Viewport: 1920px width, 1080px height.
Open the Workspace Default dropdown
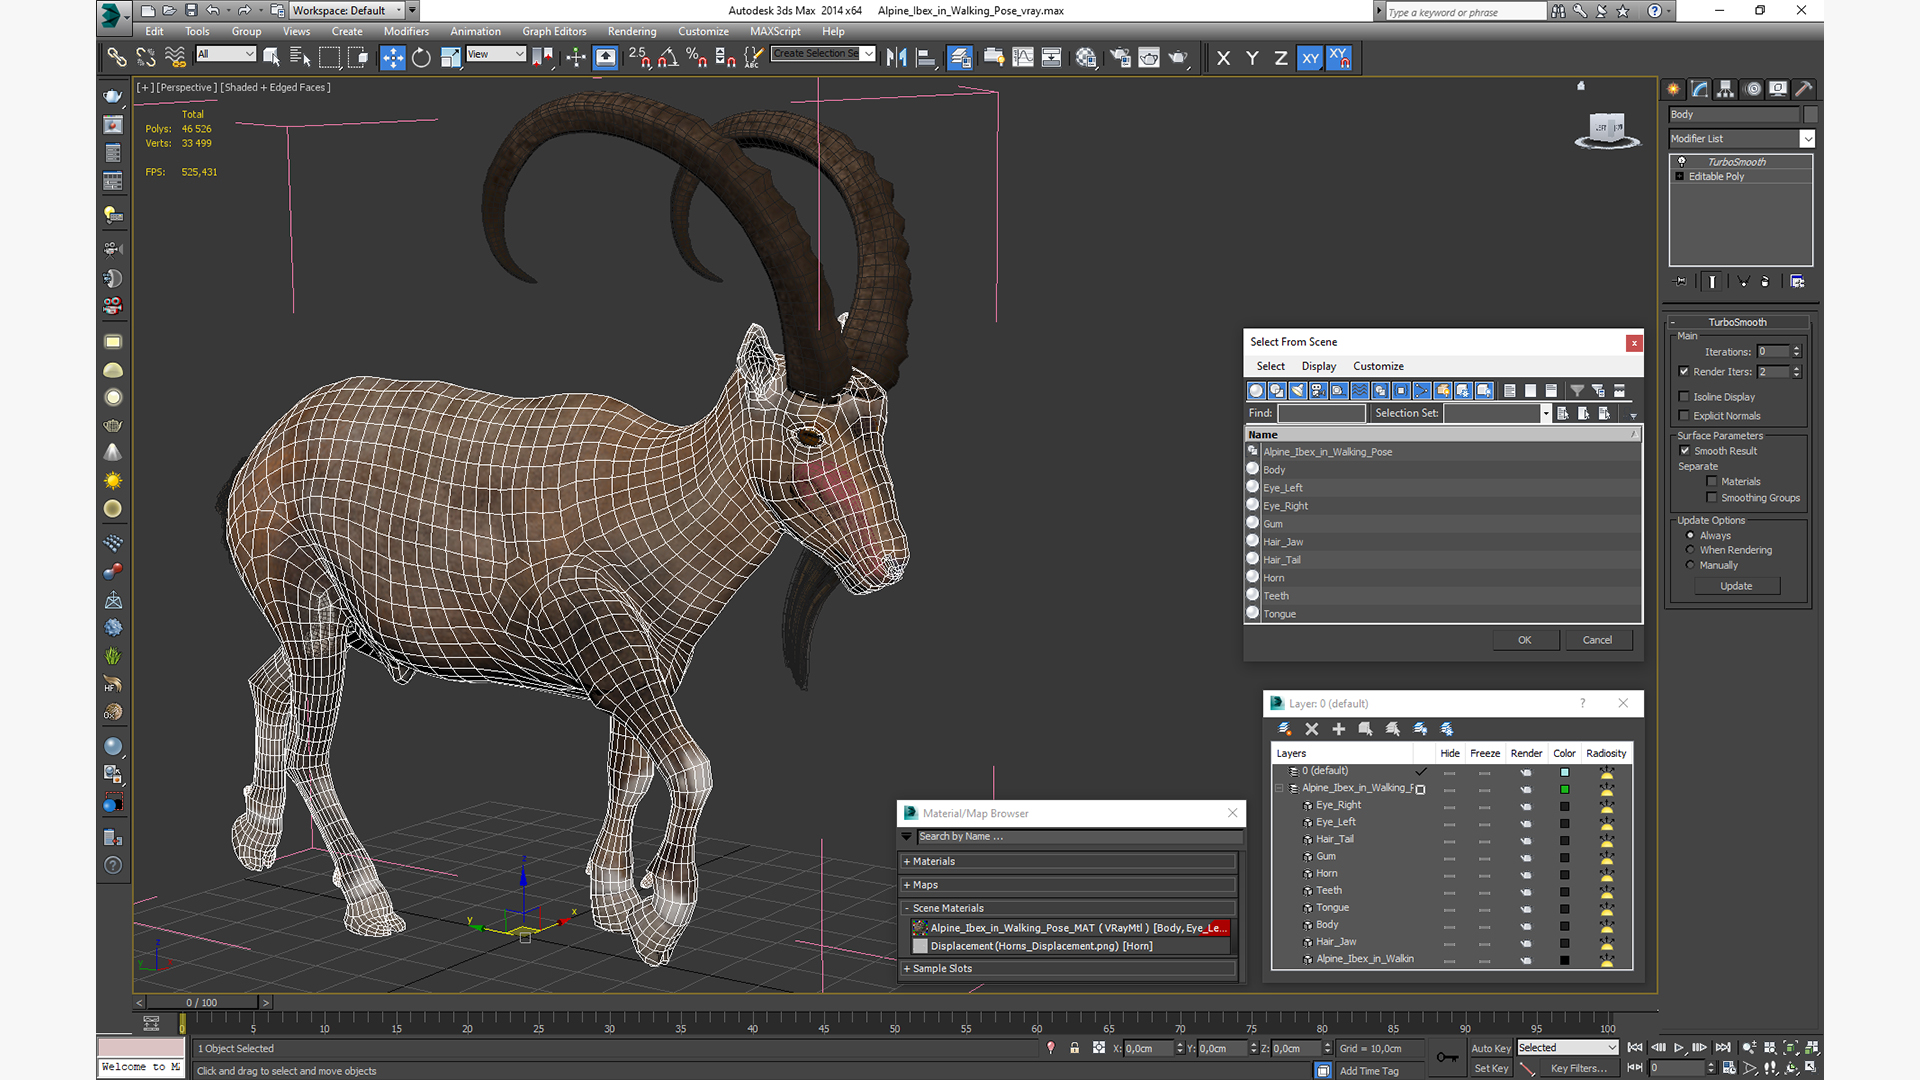[348, 10]
